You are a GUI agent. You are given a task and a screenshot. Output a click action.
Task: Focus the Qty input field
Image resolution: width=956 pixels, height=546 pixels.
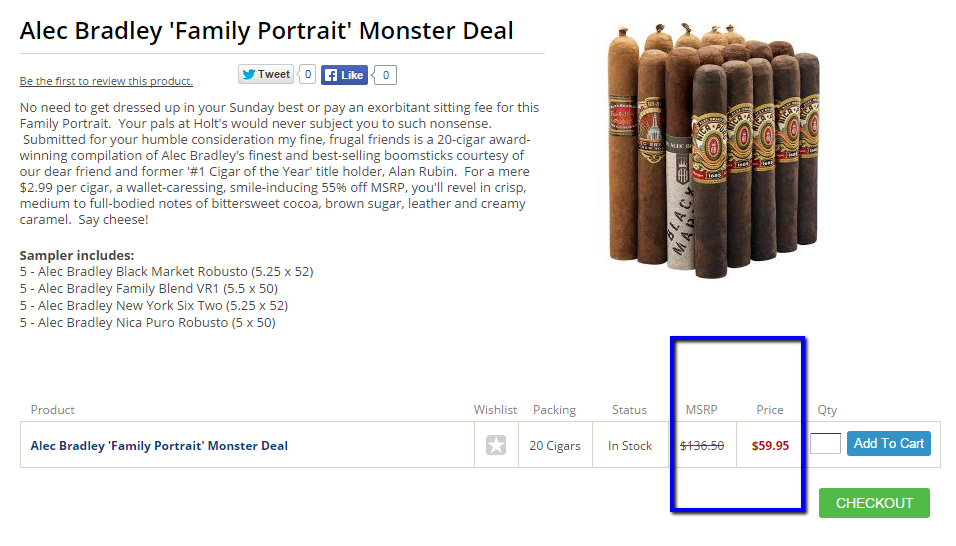click(x=825, y=444)
